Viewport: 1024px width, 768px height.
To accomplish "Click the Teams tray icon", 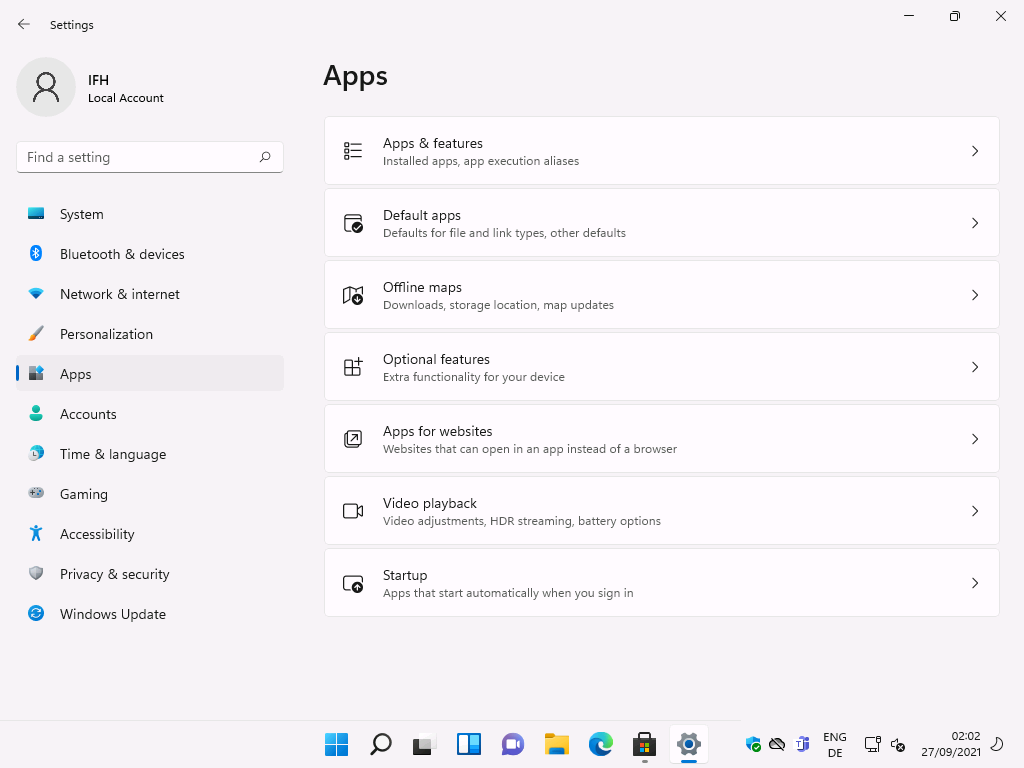I will [x=803, y=744].
